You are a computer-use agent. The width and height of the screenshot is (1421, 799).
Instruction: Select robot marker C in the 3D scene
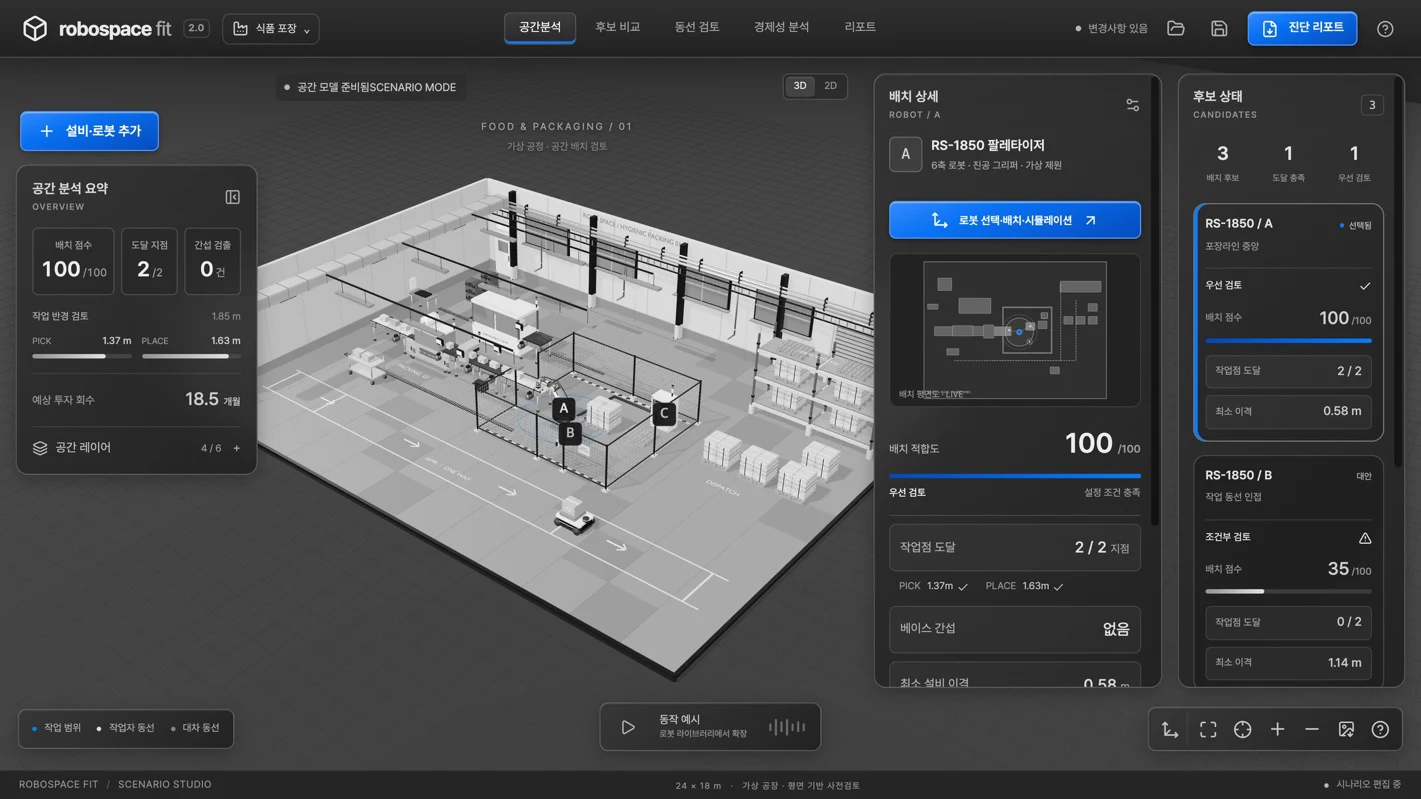click(x=664, y=413)
